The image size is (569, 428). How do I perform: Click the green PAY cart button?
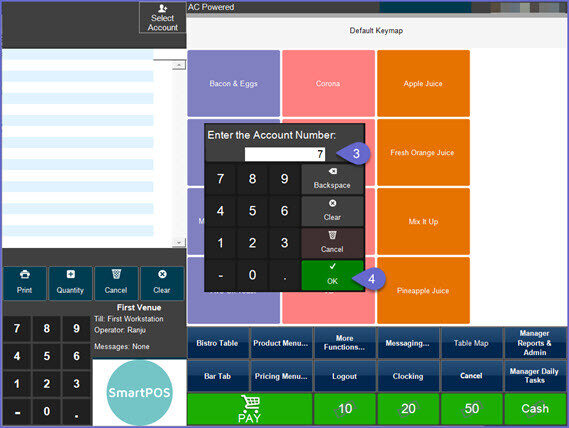(250, 409)
